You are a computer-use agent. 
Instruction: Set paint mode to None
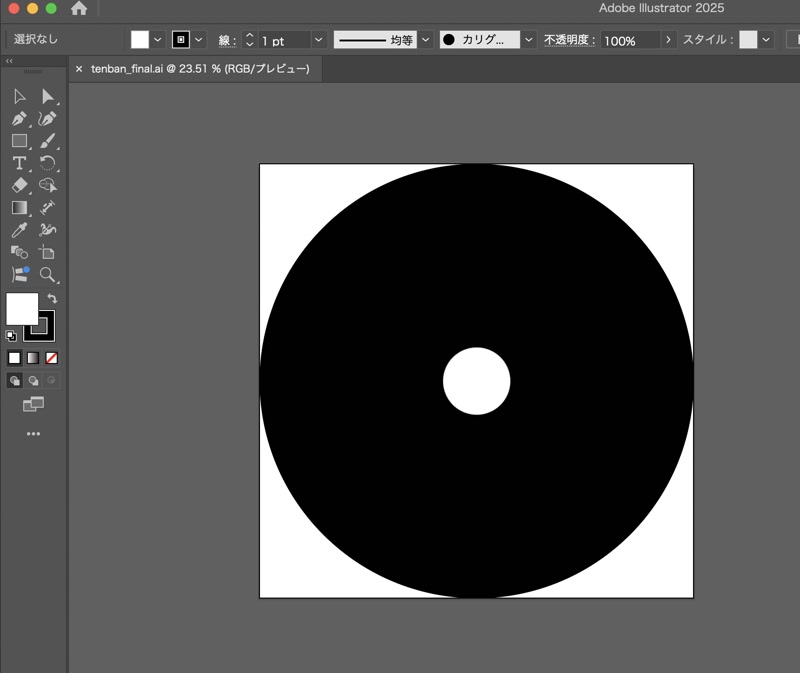(x=52, y=358)
